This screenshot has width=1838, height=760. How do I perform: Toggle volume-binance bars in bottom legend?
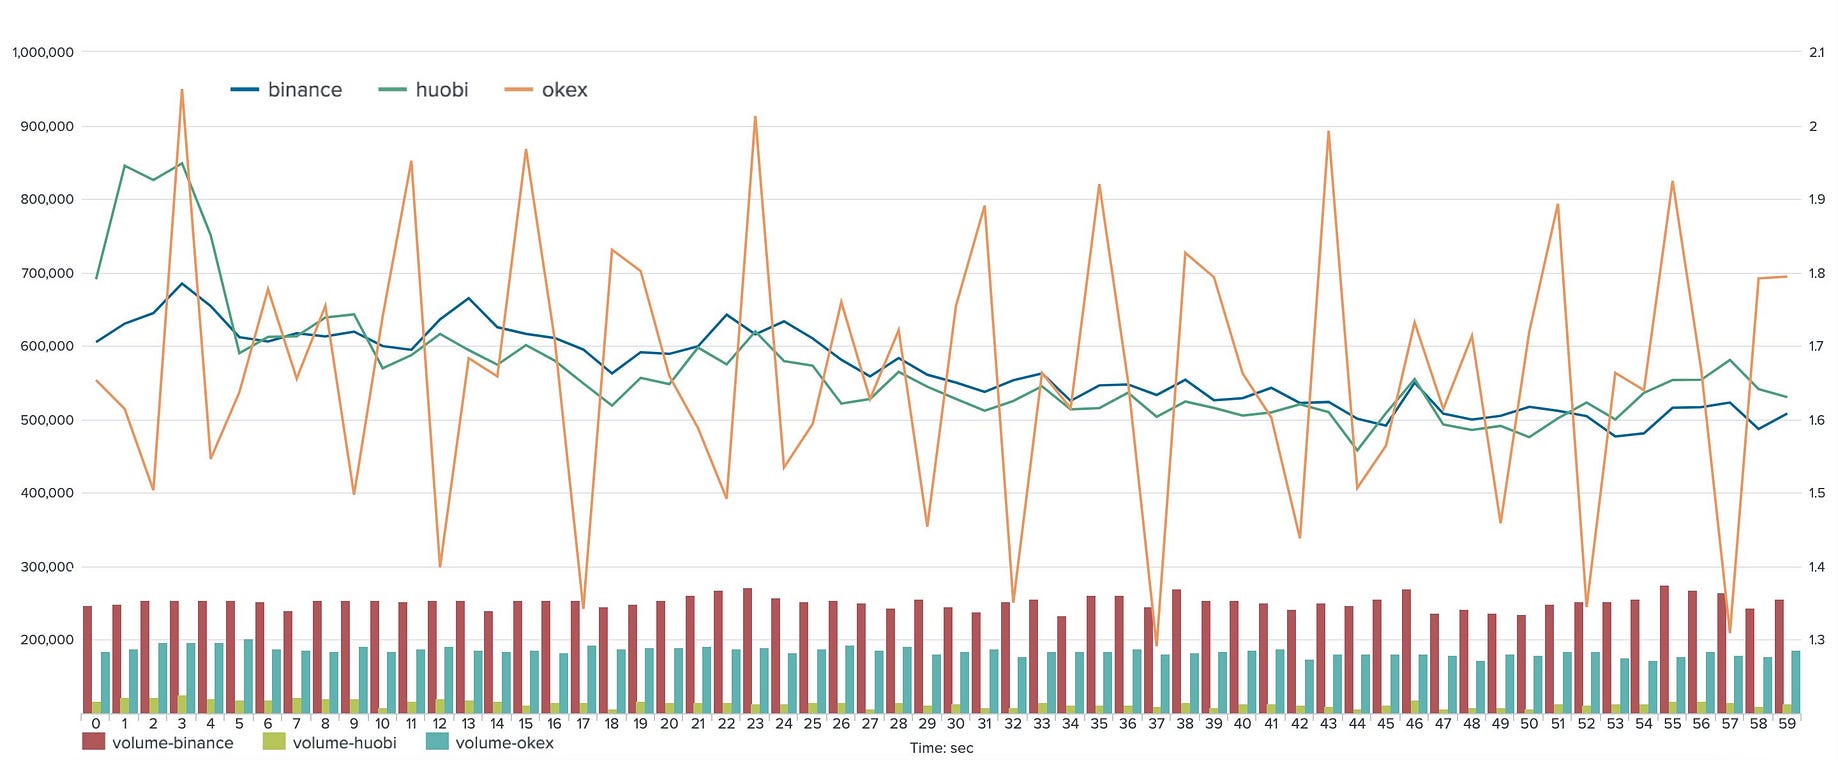click(158, 742)
